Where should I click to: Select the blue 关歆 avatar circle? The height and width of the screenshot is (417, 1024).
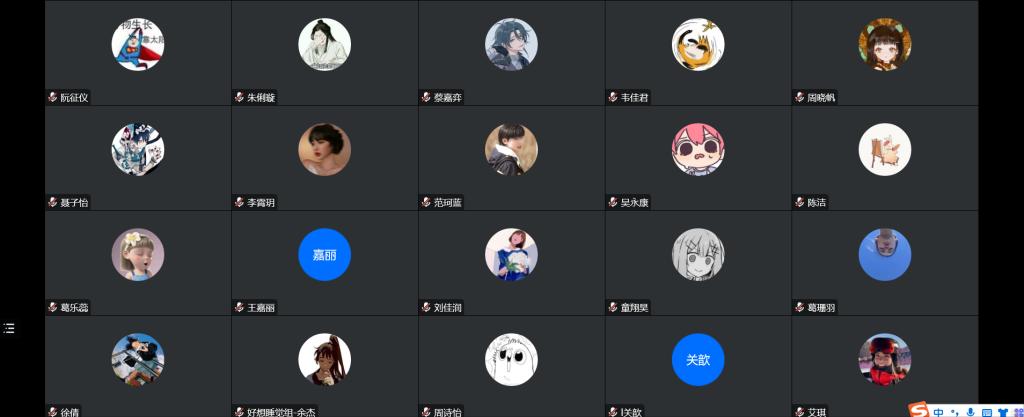point(698,360)
